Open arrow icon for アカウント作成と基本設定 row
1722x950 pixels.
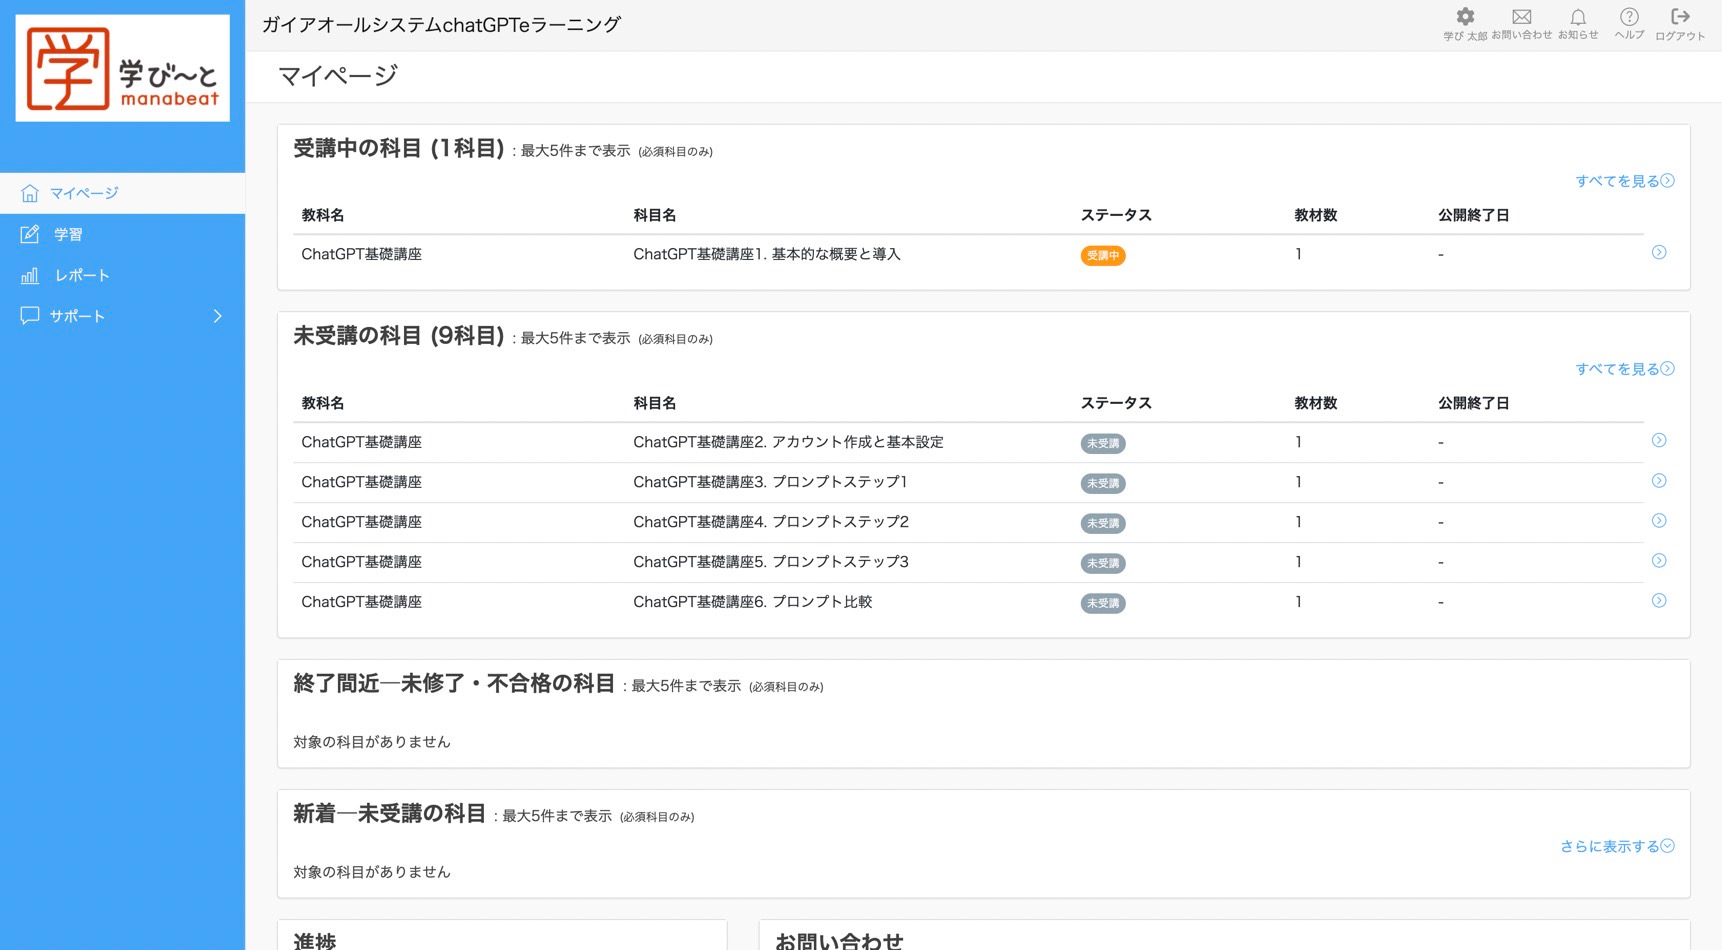coord(1658,441)
